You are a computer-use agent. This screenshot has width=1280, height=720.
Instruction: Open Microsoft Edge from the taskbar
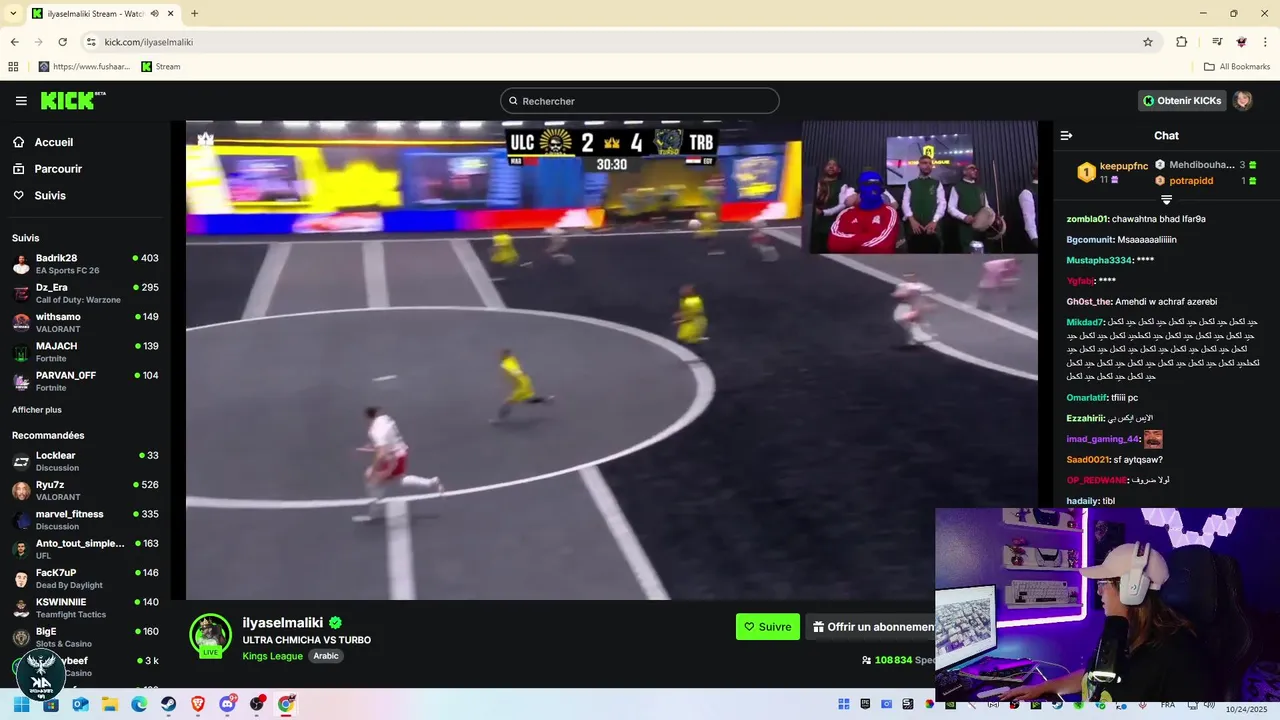139,704
